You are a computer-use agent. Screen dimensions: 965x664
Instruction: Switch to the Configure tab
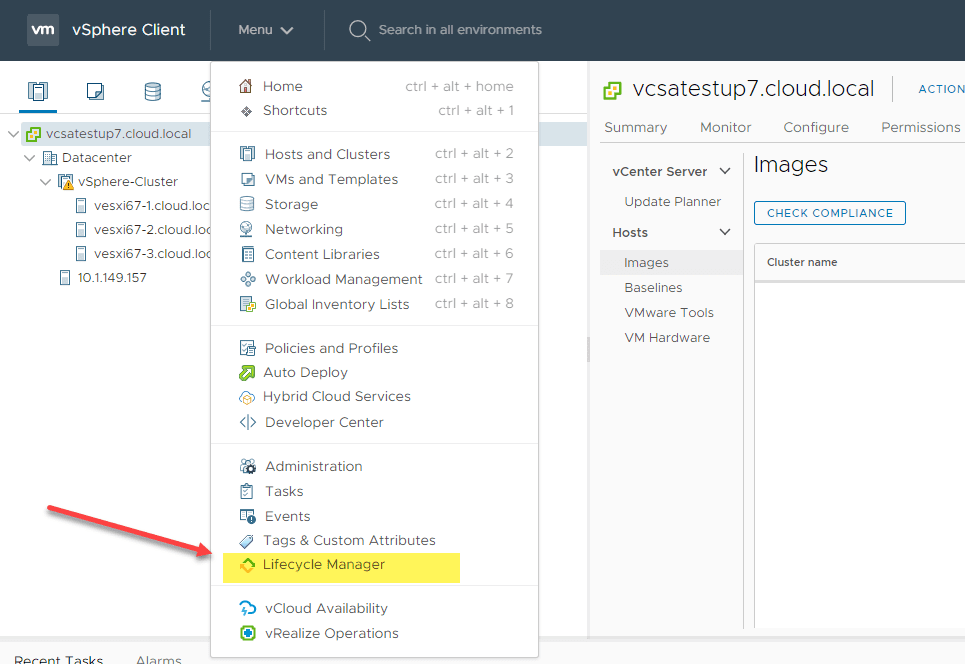click(x=816, y=127)
